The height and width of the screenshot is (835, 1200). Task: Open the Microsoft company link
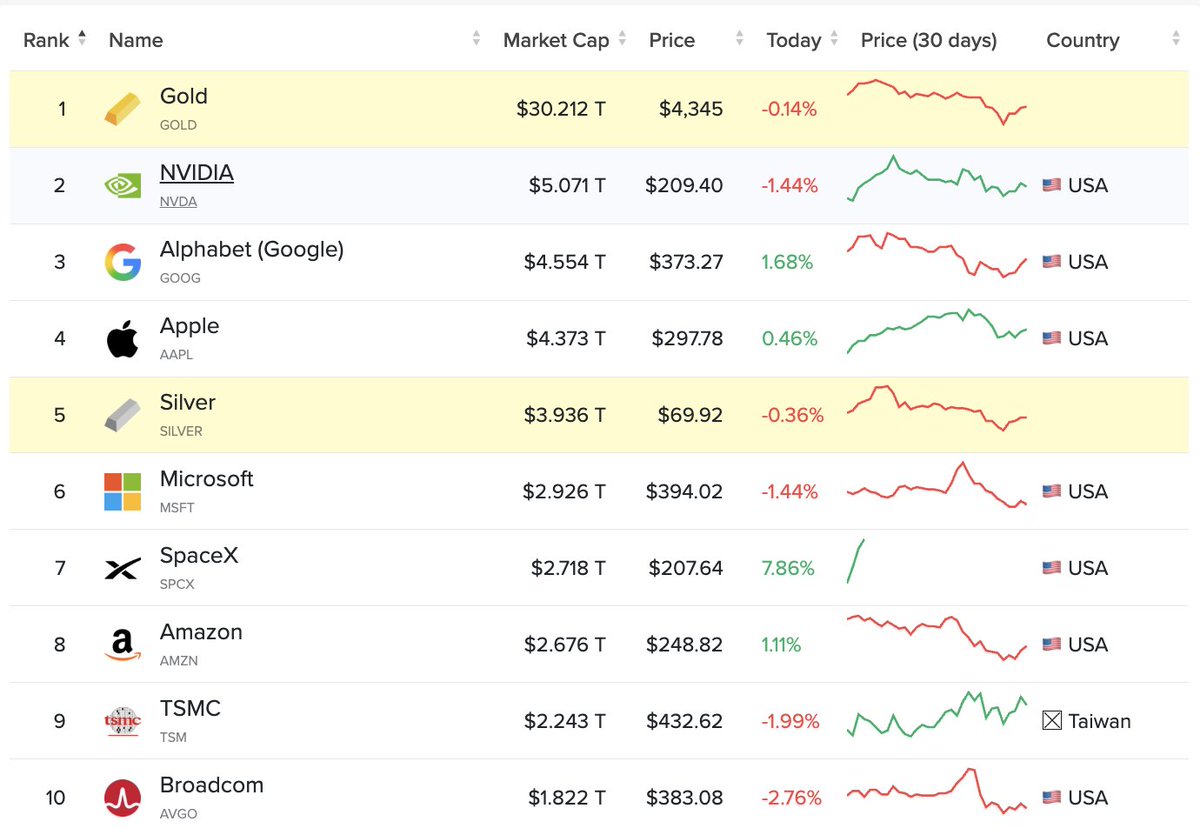point(207,479)
